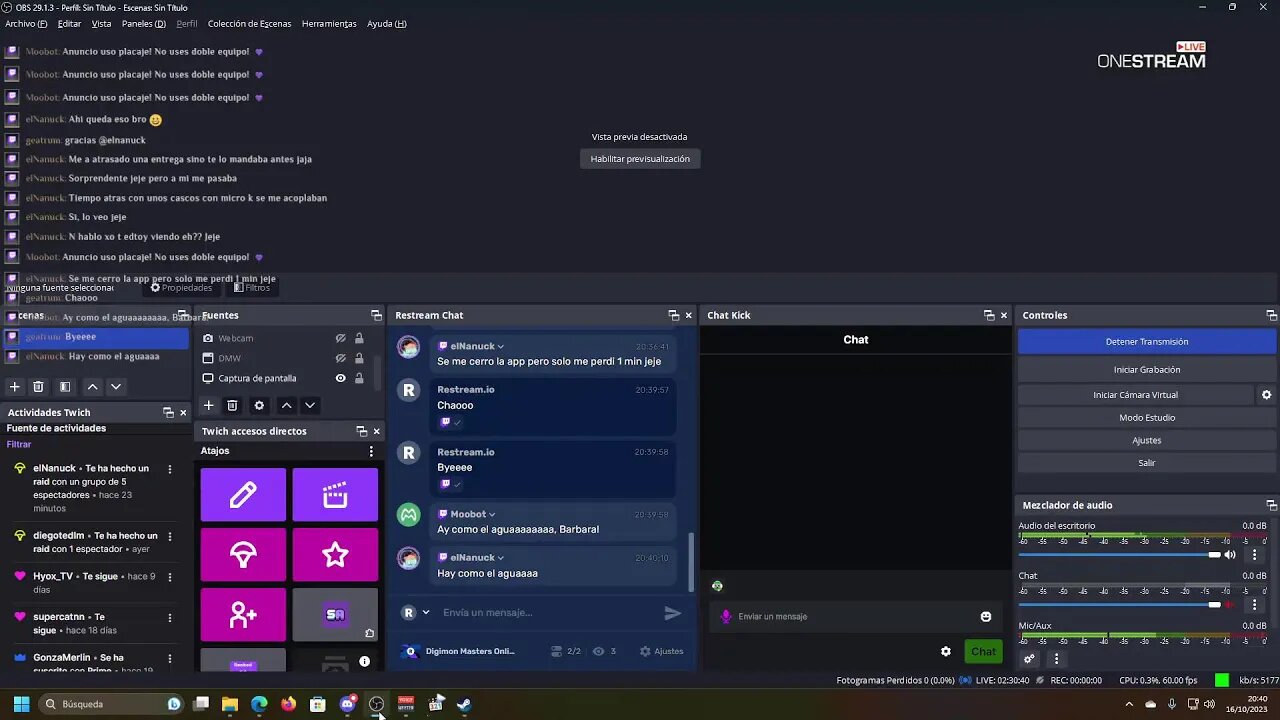The image size is (1280, 720).
Task: Click Habilitar previsualización button
Action: [640, 159]
